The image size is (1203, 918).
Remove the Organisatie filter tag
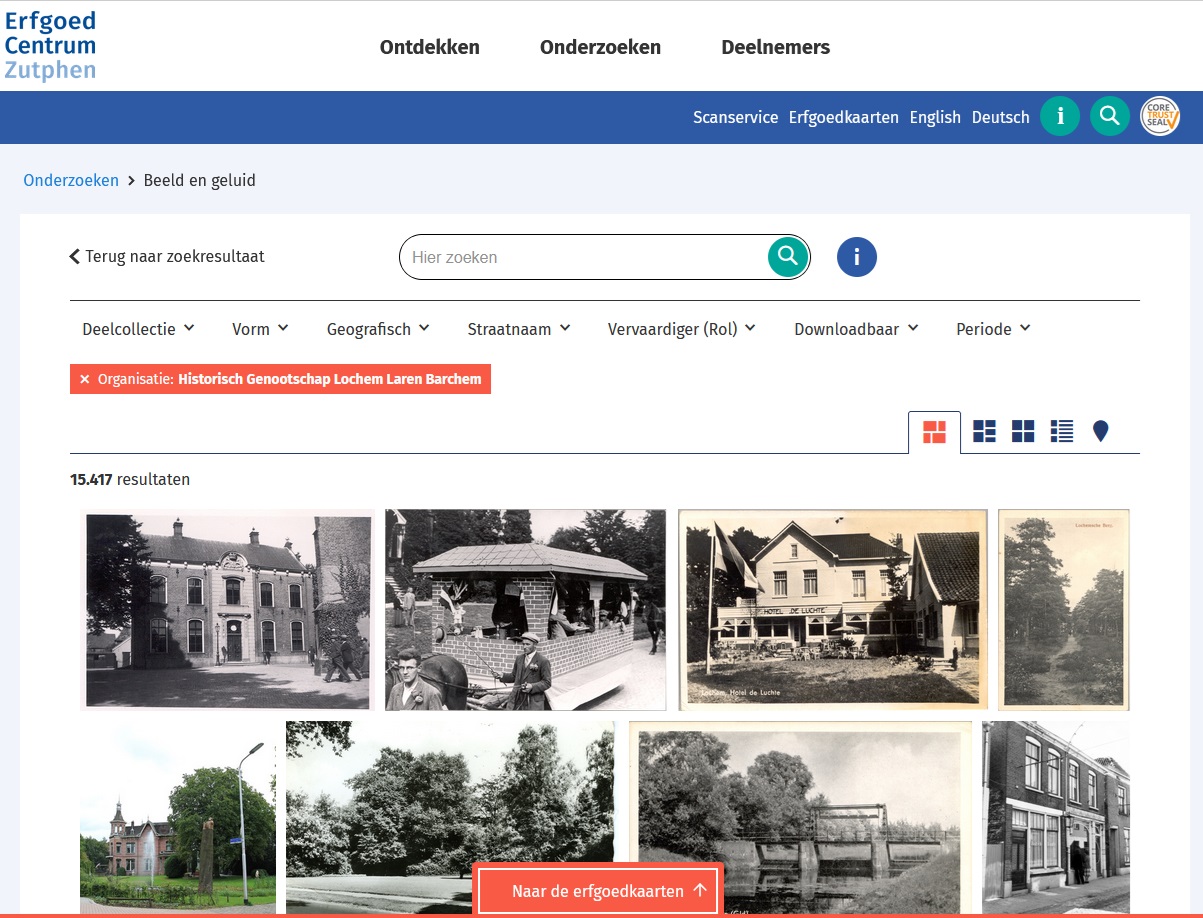(85, 379)
